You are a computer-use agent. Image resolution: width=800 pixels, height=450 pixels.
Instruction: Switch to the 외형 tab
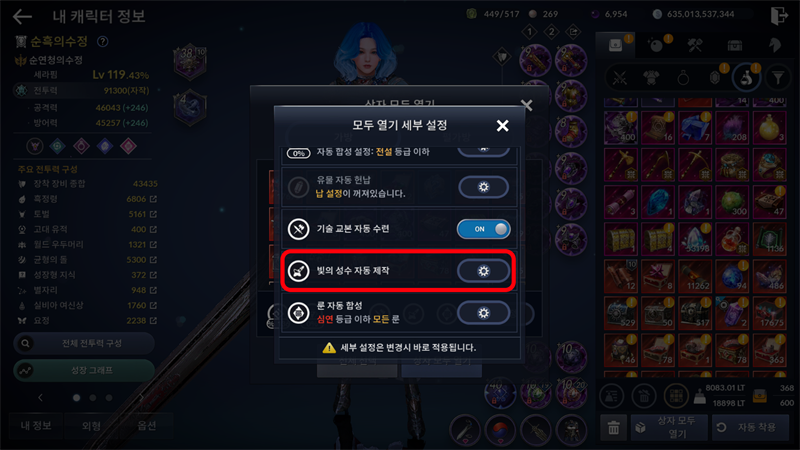coord(91,426)
